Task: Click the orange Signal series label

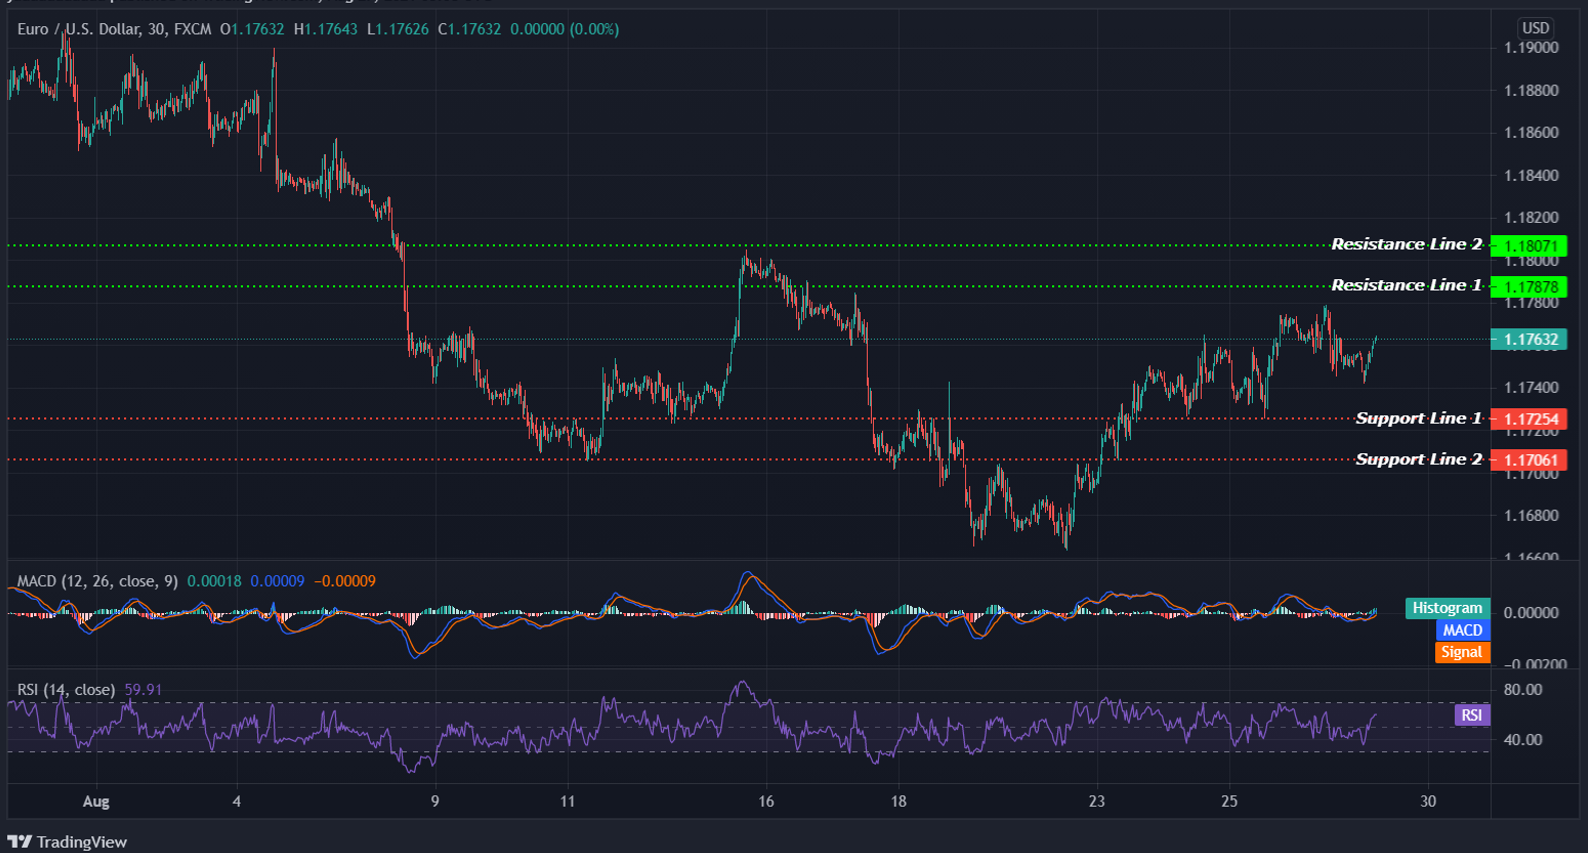Action: pyautogui.click(x=1462, y=652)
